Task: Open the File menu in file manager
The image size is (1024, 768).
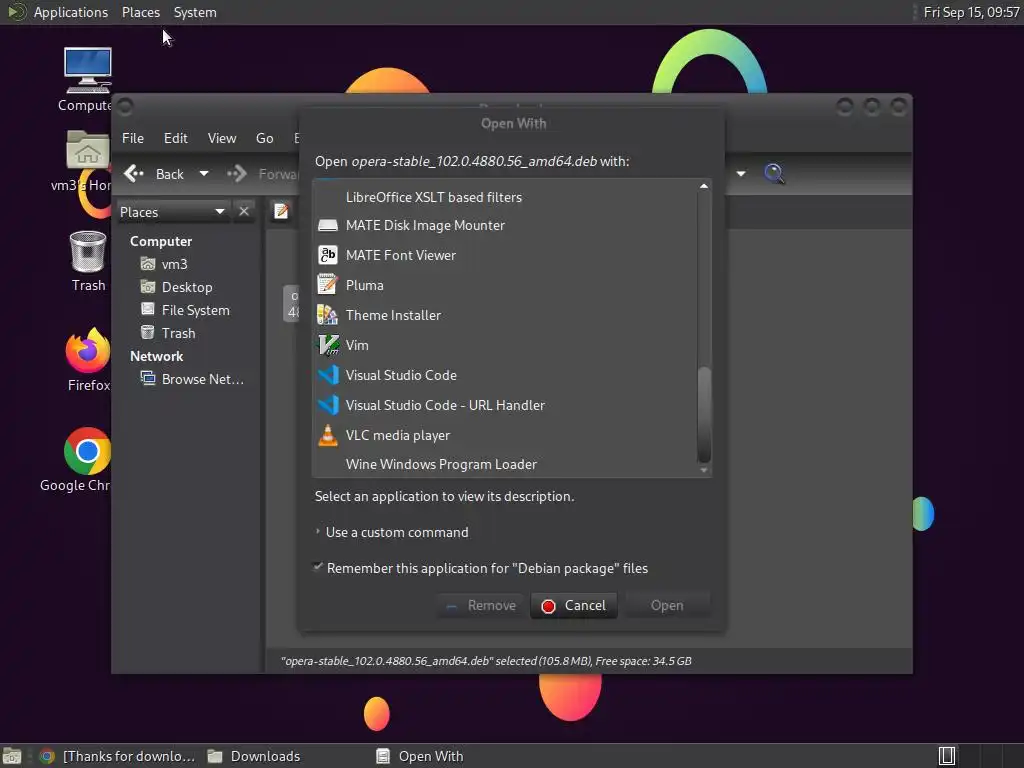Action: 133,138
